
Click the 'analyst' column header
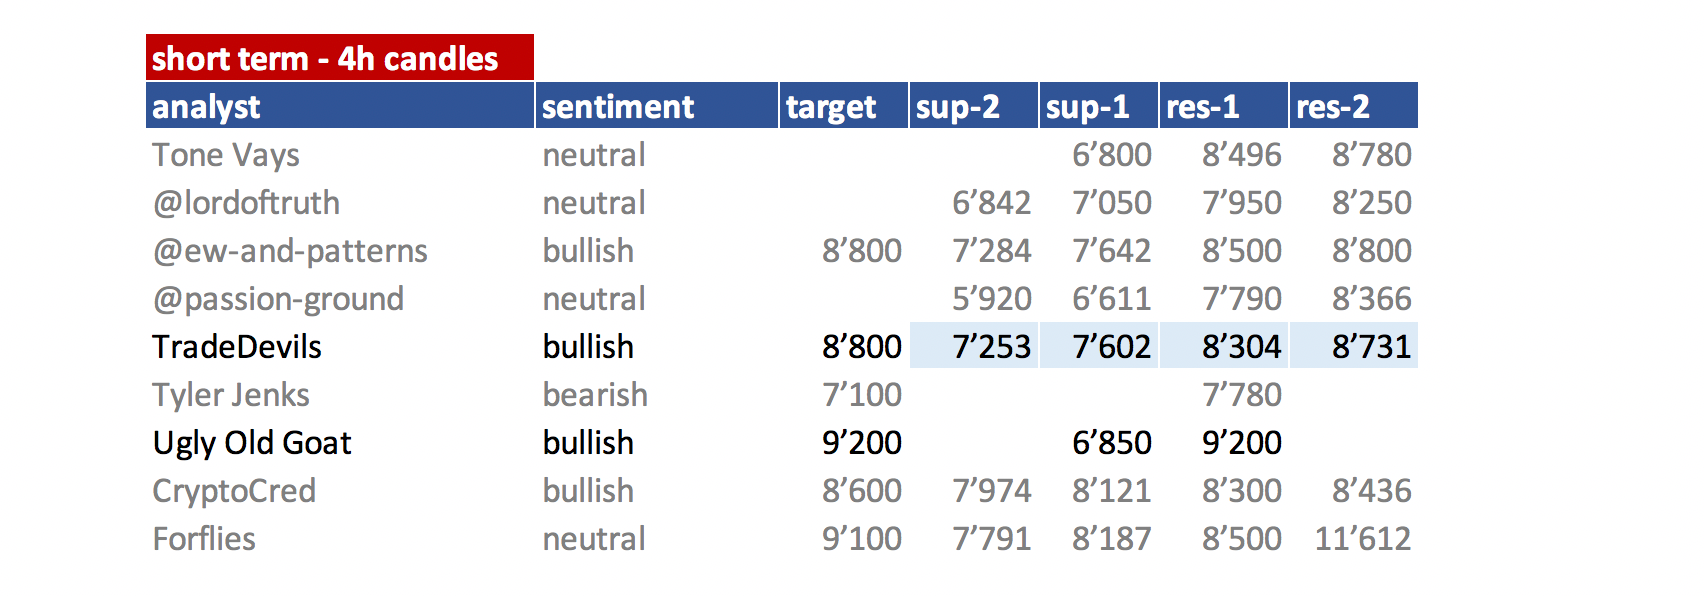pyautogui.click(x=340, y=106)
